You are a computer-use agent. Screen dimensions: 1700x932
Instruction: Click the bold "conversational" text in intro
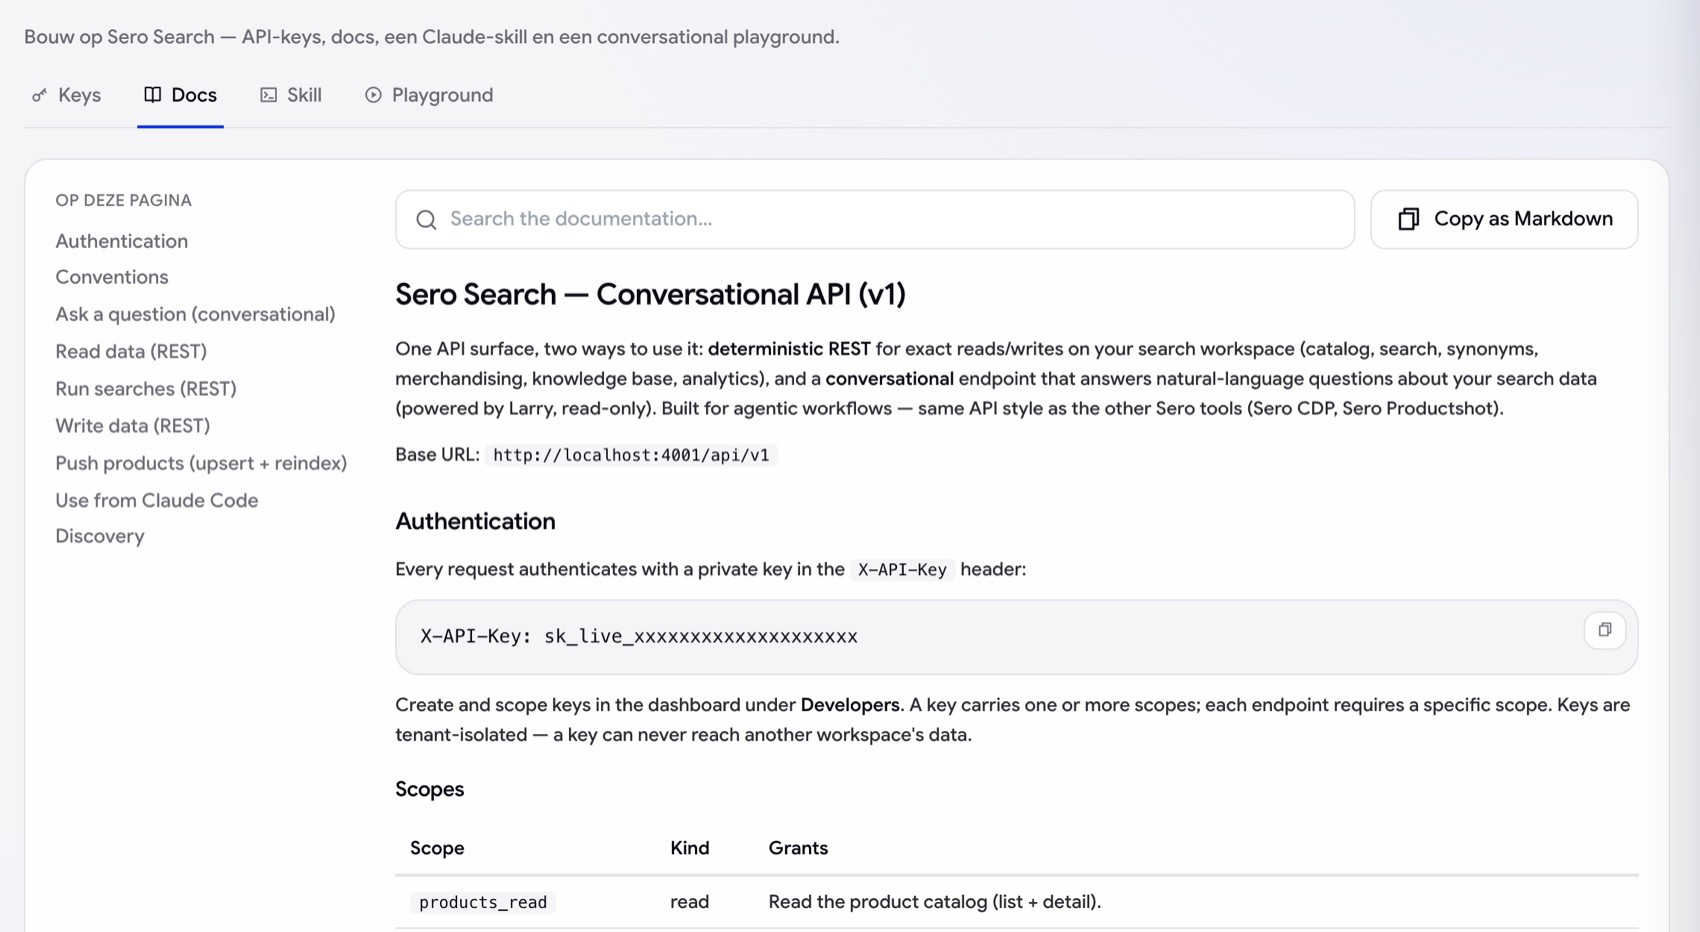[889, 379]
